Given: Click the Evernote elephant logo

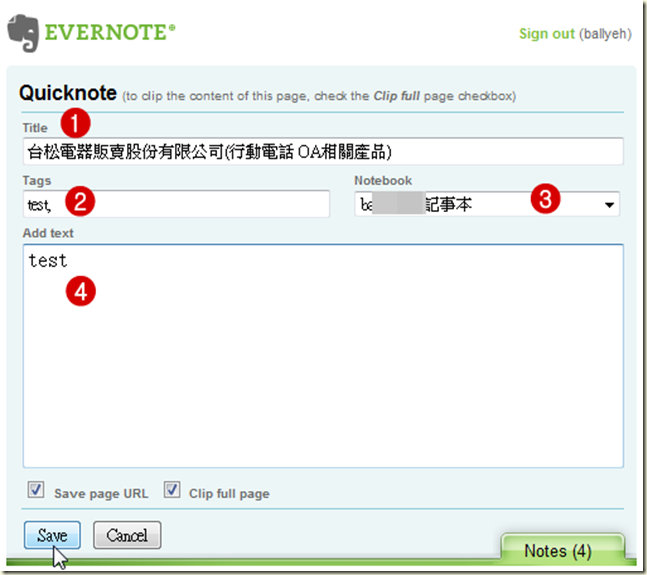Looking at the screenshot, I should (x=23, y=33).
